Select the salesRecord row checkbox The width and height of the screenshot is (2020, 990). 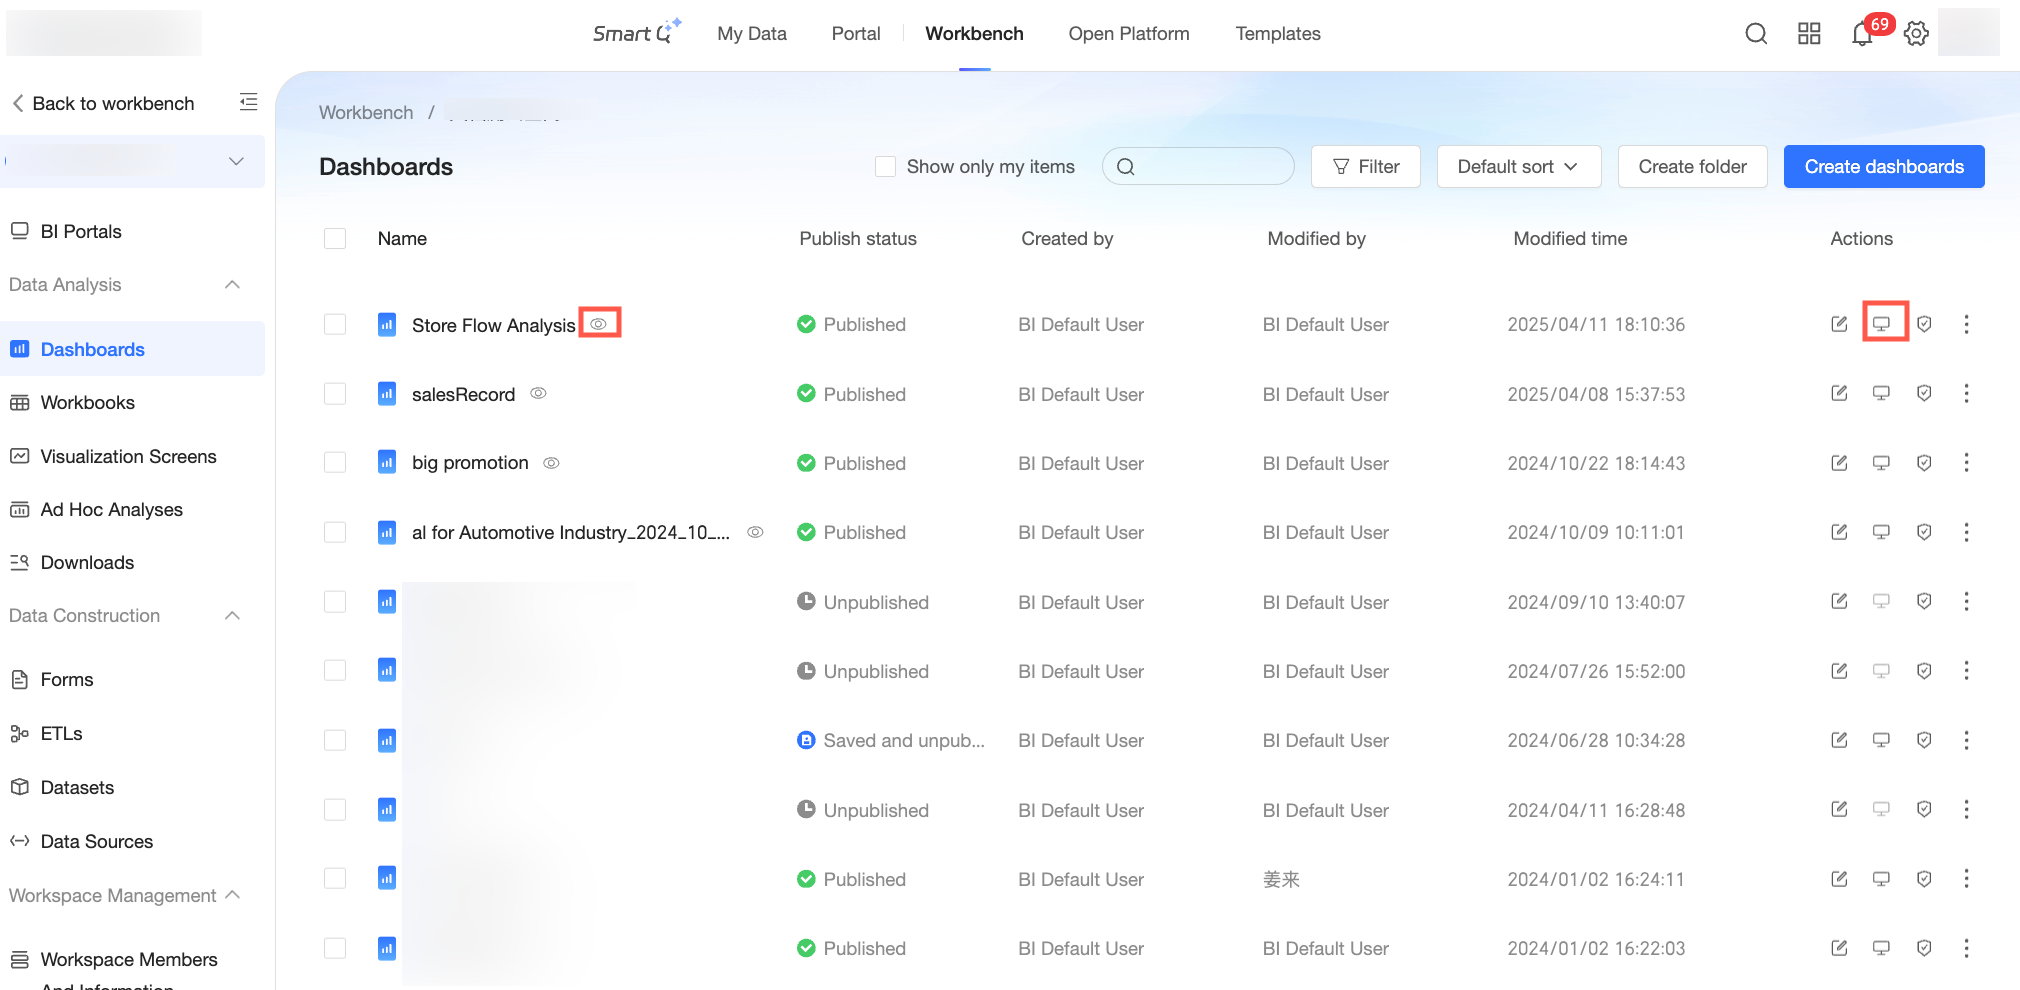[335, 393]
